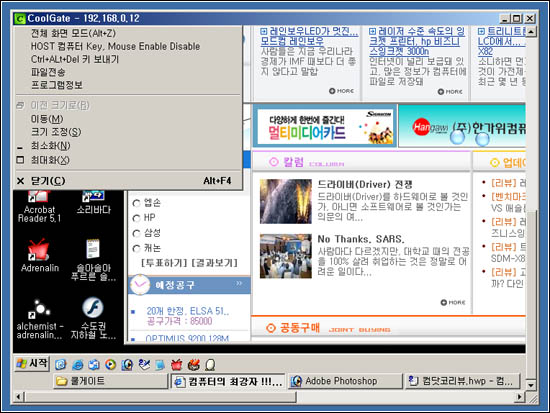Open the No Thanks, SARS. column headline

[x=361, y=239]
